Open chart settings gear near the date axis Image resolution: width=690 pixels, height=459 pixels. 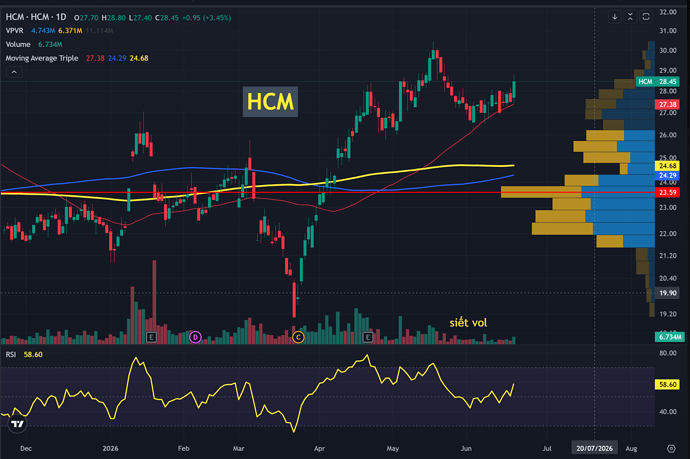pos(671,448)
